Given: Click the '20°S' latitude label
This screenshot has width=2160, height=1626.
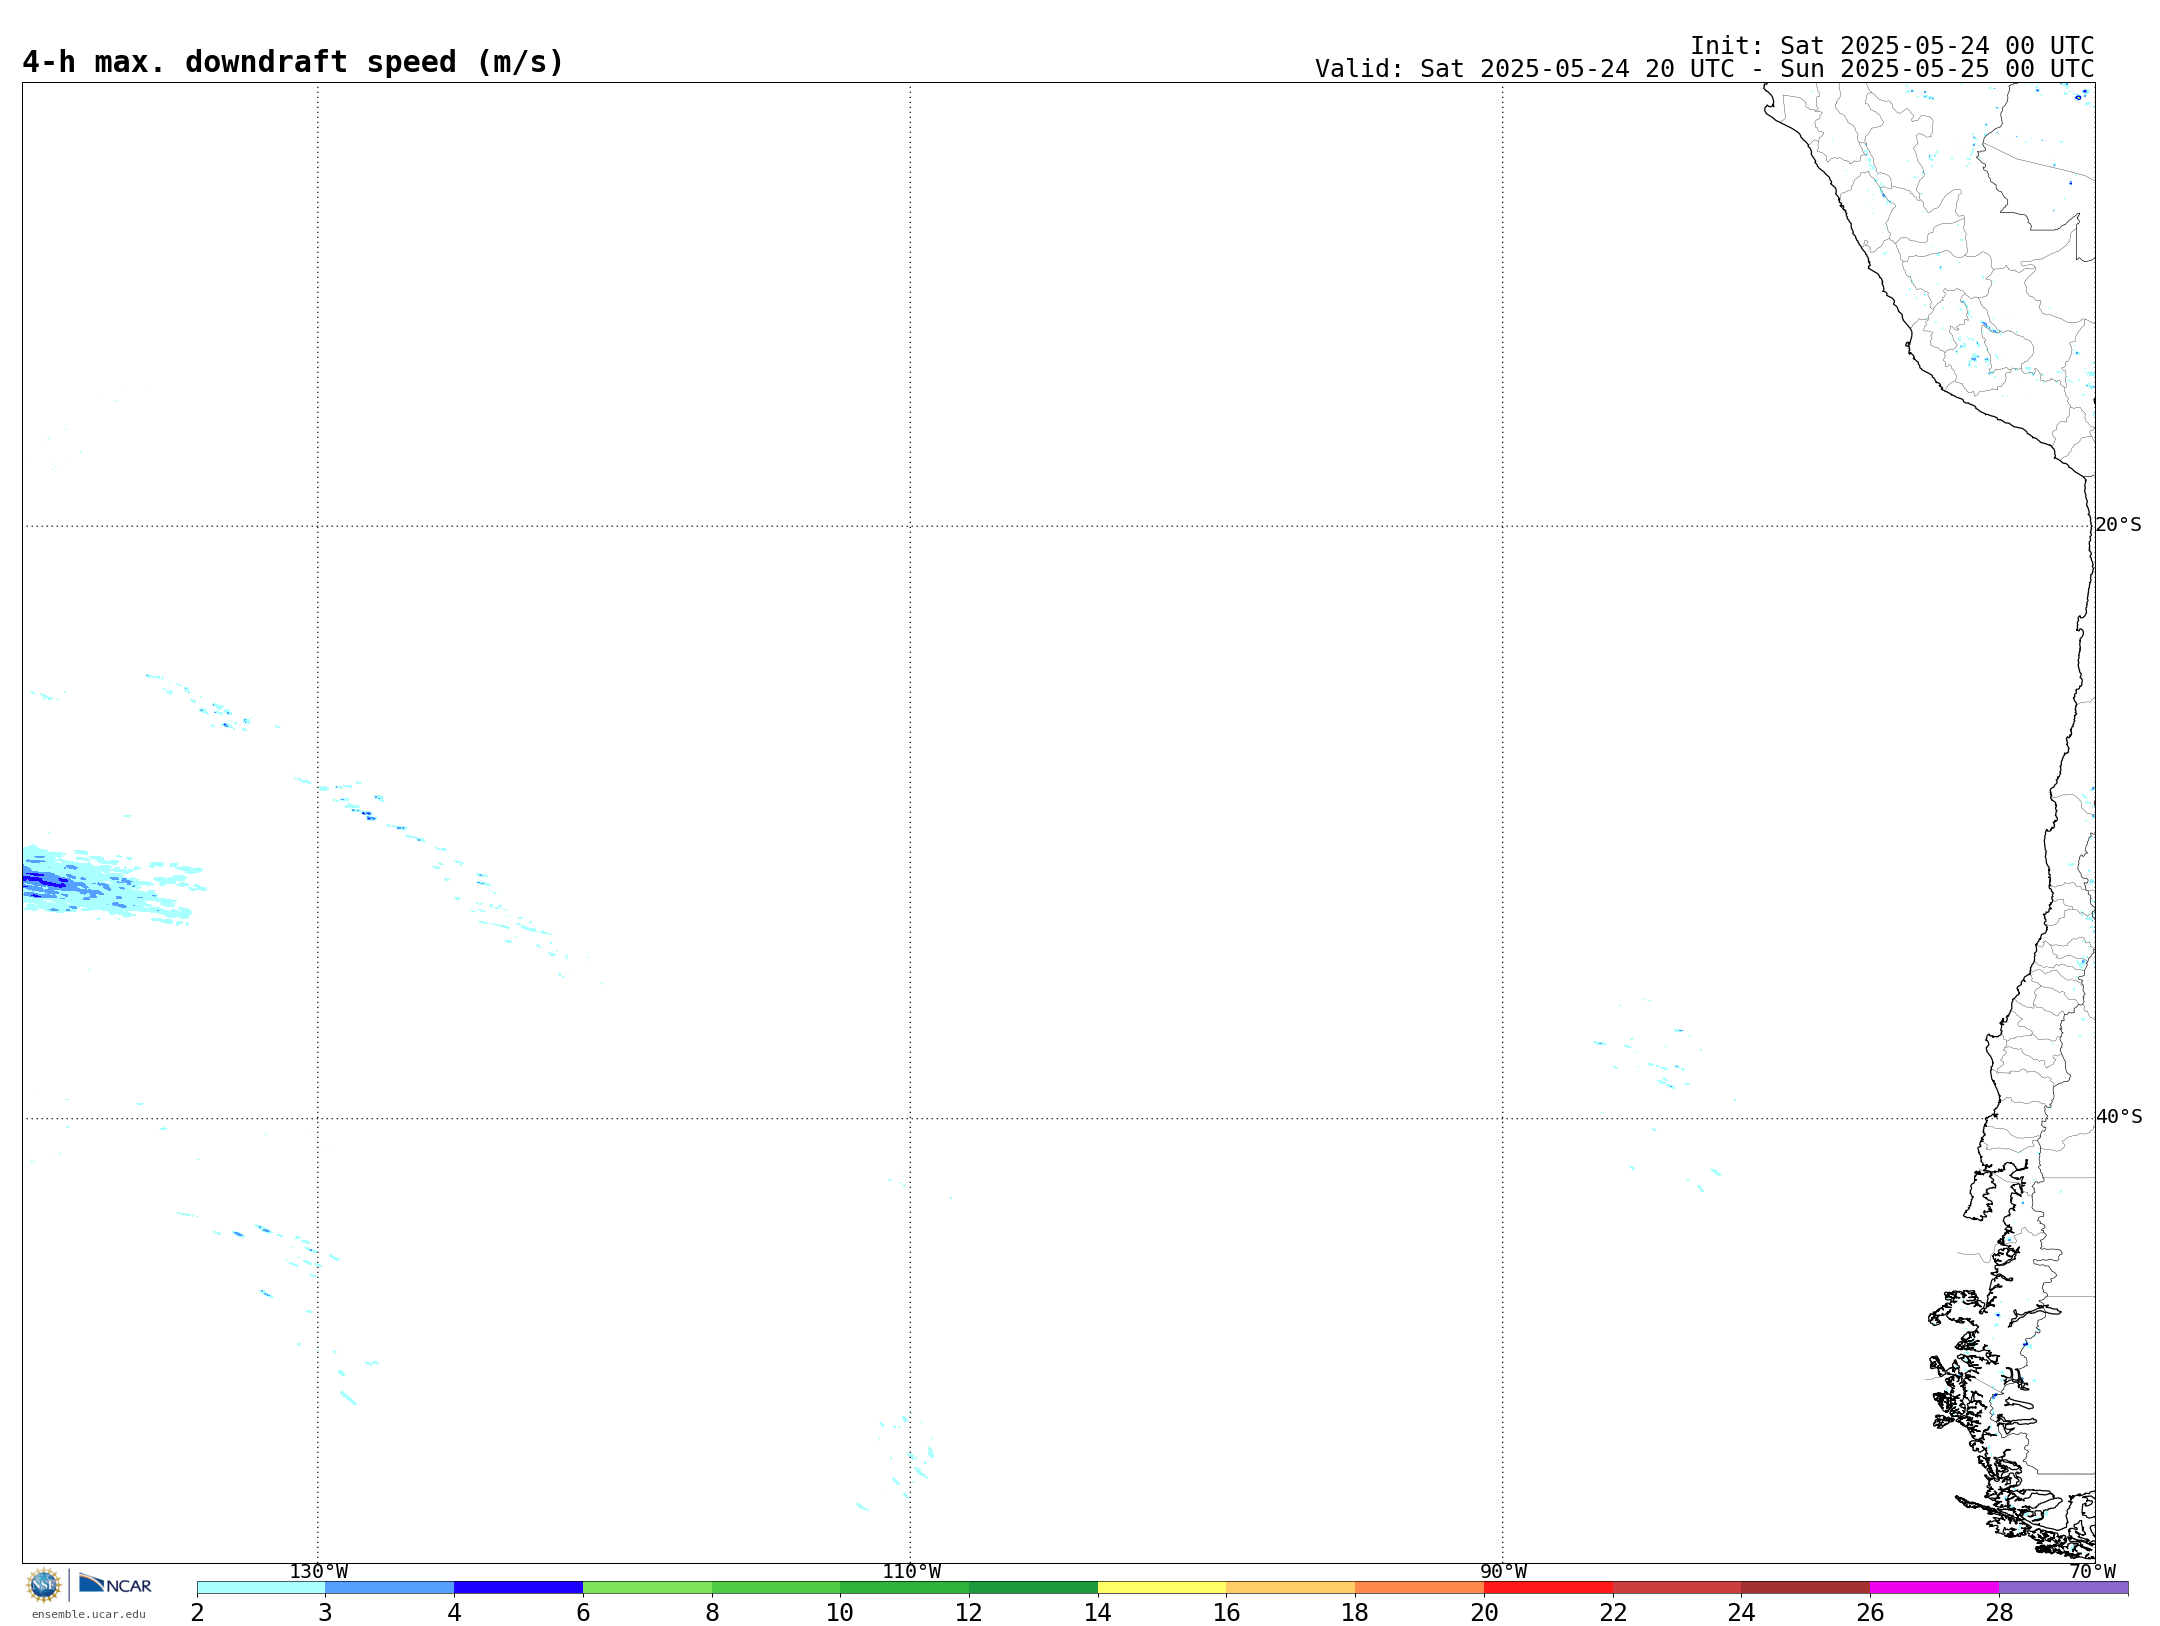Looking at the screenshot, I should point(2118,525).
